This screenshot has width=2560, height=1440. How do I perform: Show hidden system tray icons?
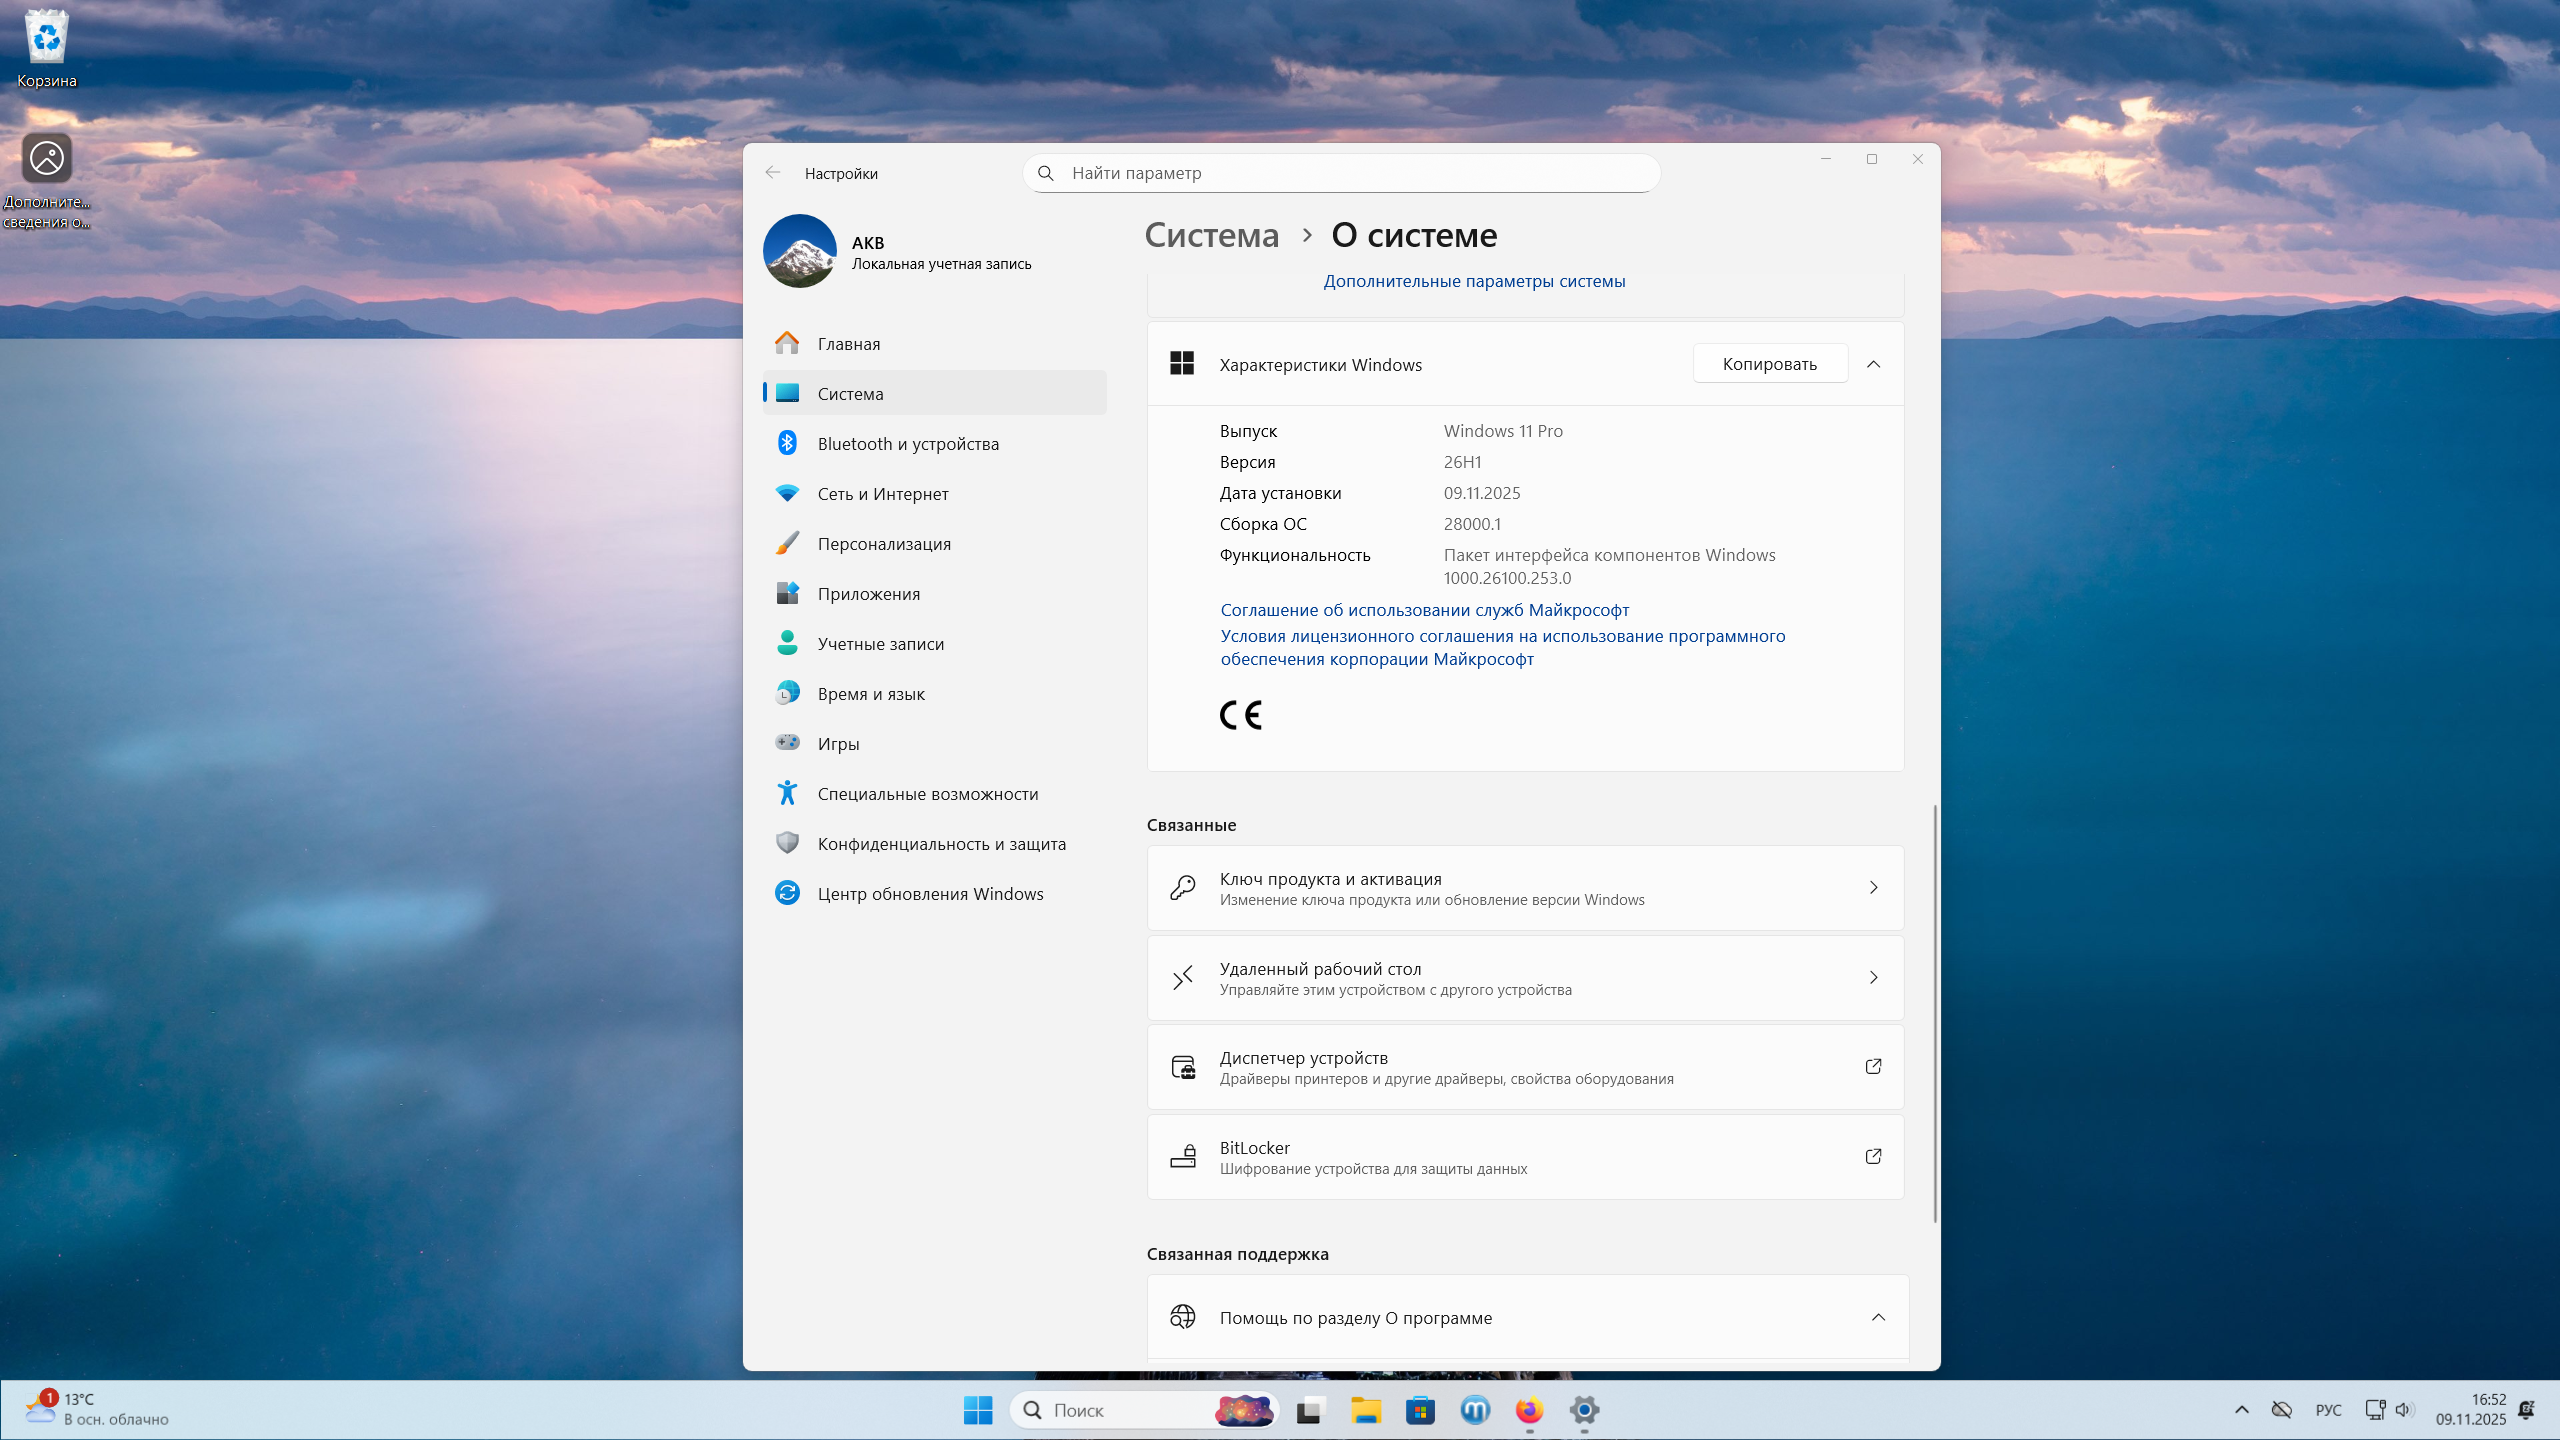click(2241, 1410)
